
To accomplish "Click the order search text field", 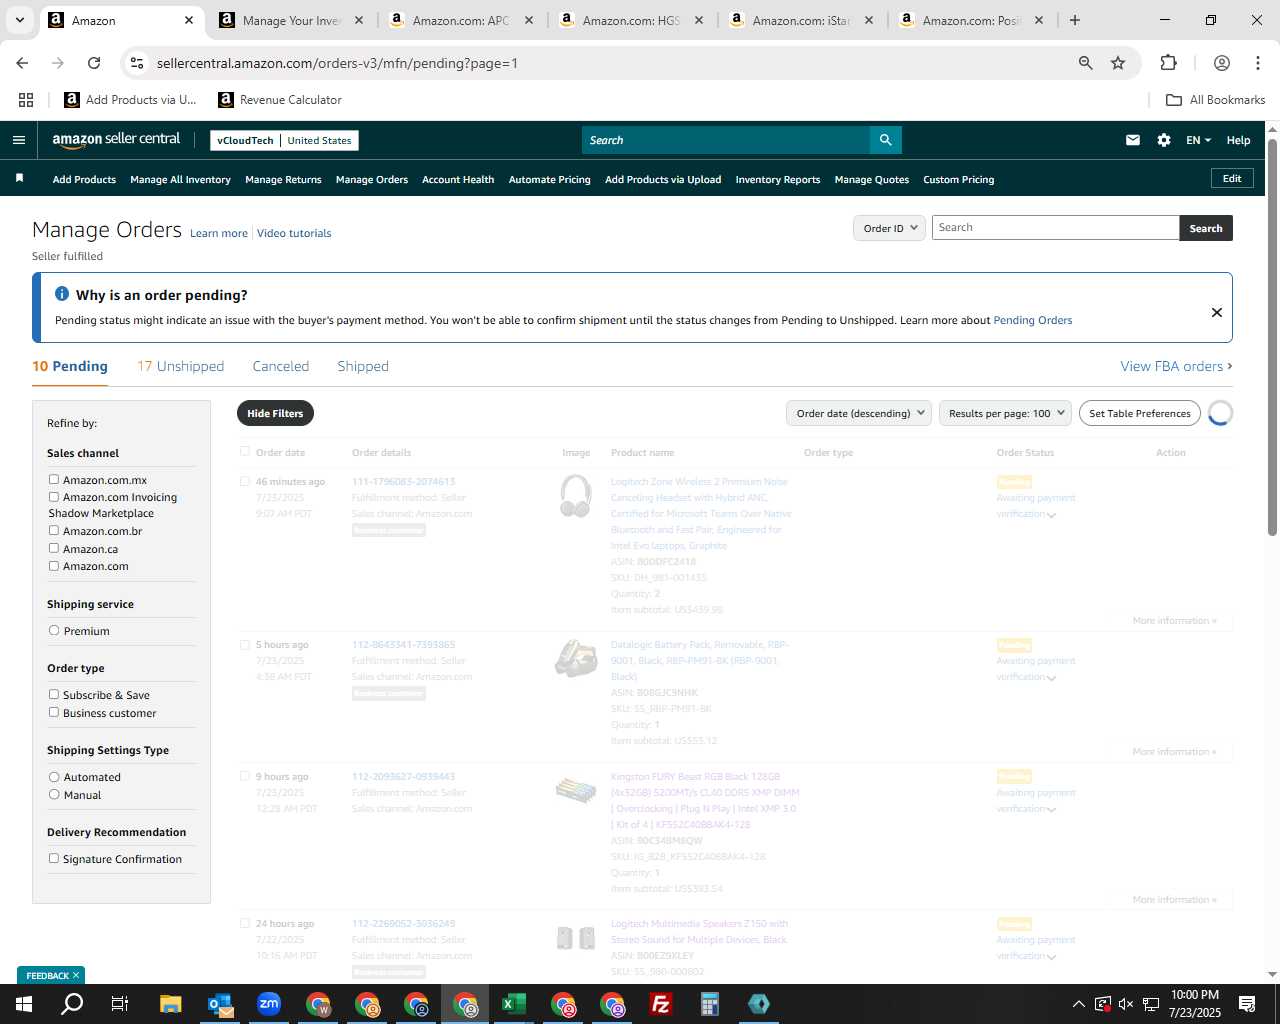I will [1055, 228].
